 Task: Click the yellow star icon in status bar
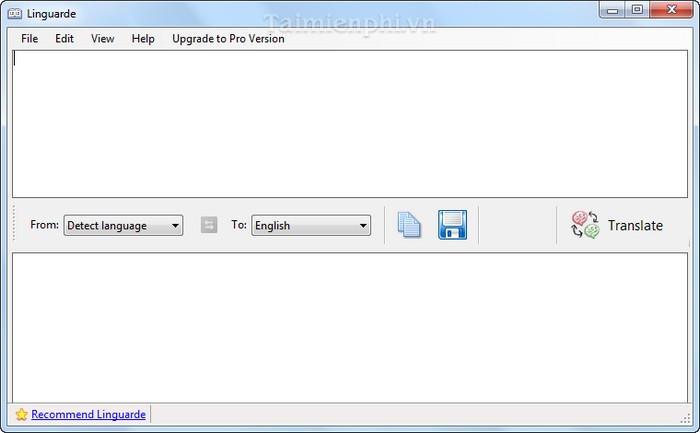(x=21, y=415)
